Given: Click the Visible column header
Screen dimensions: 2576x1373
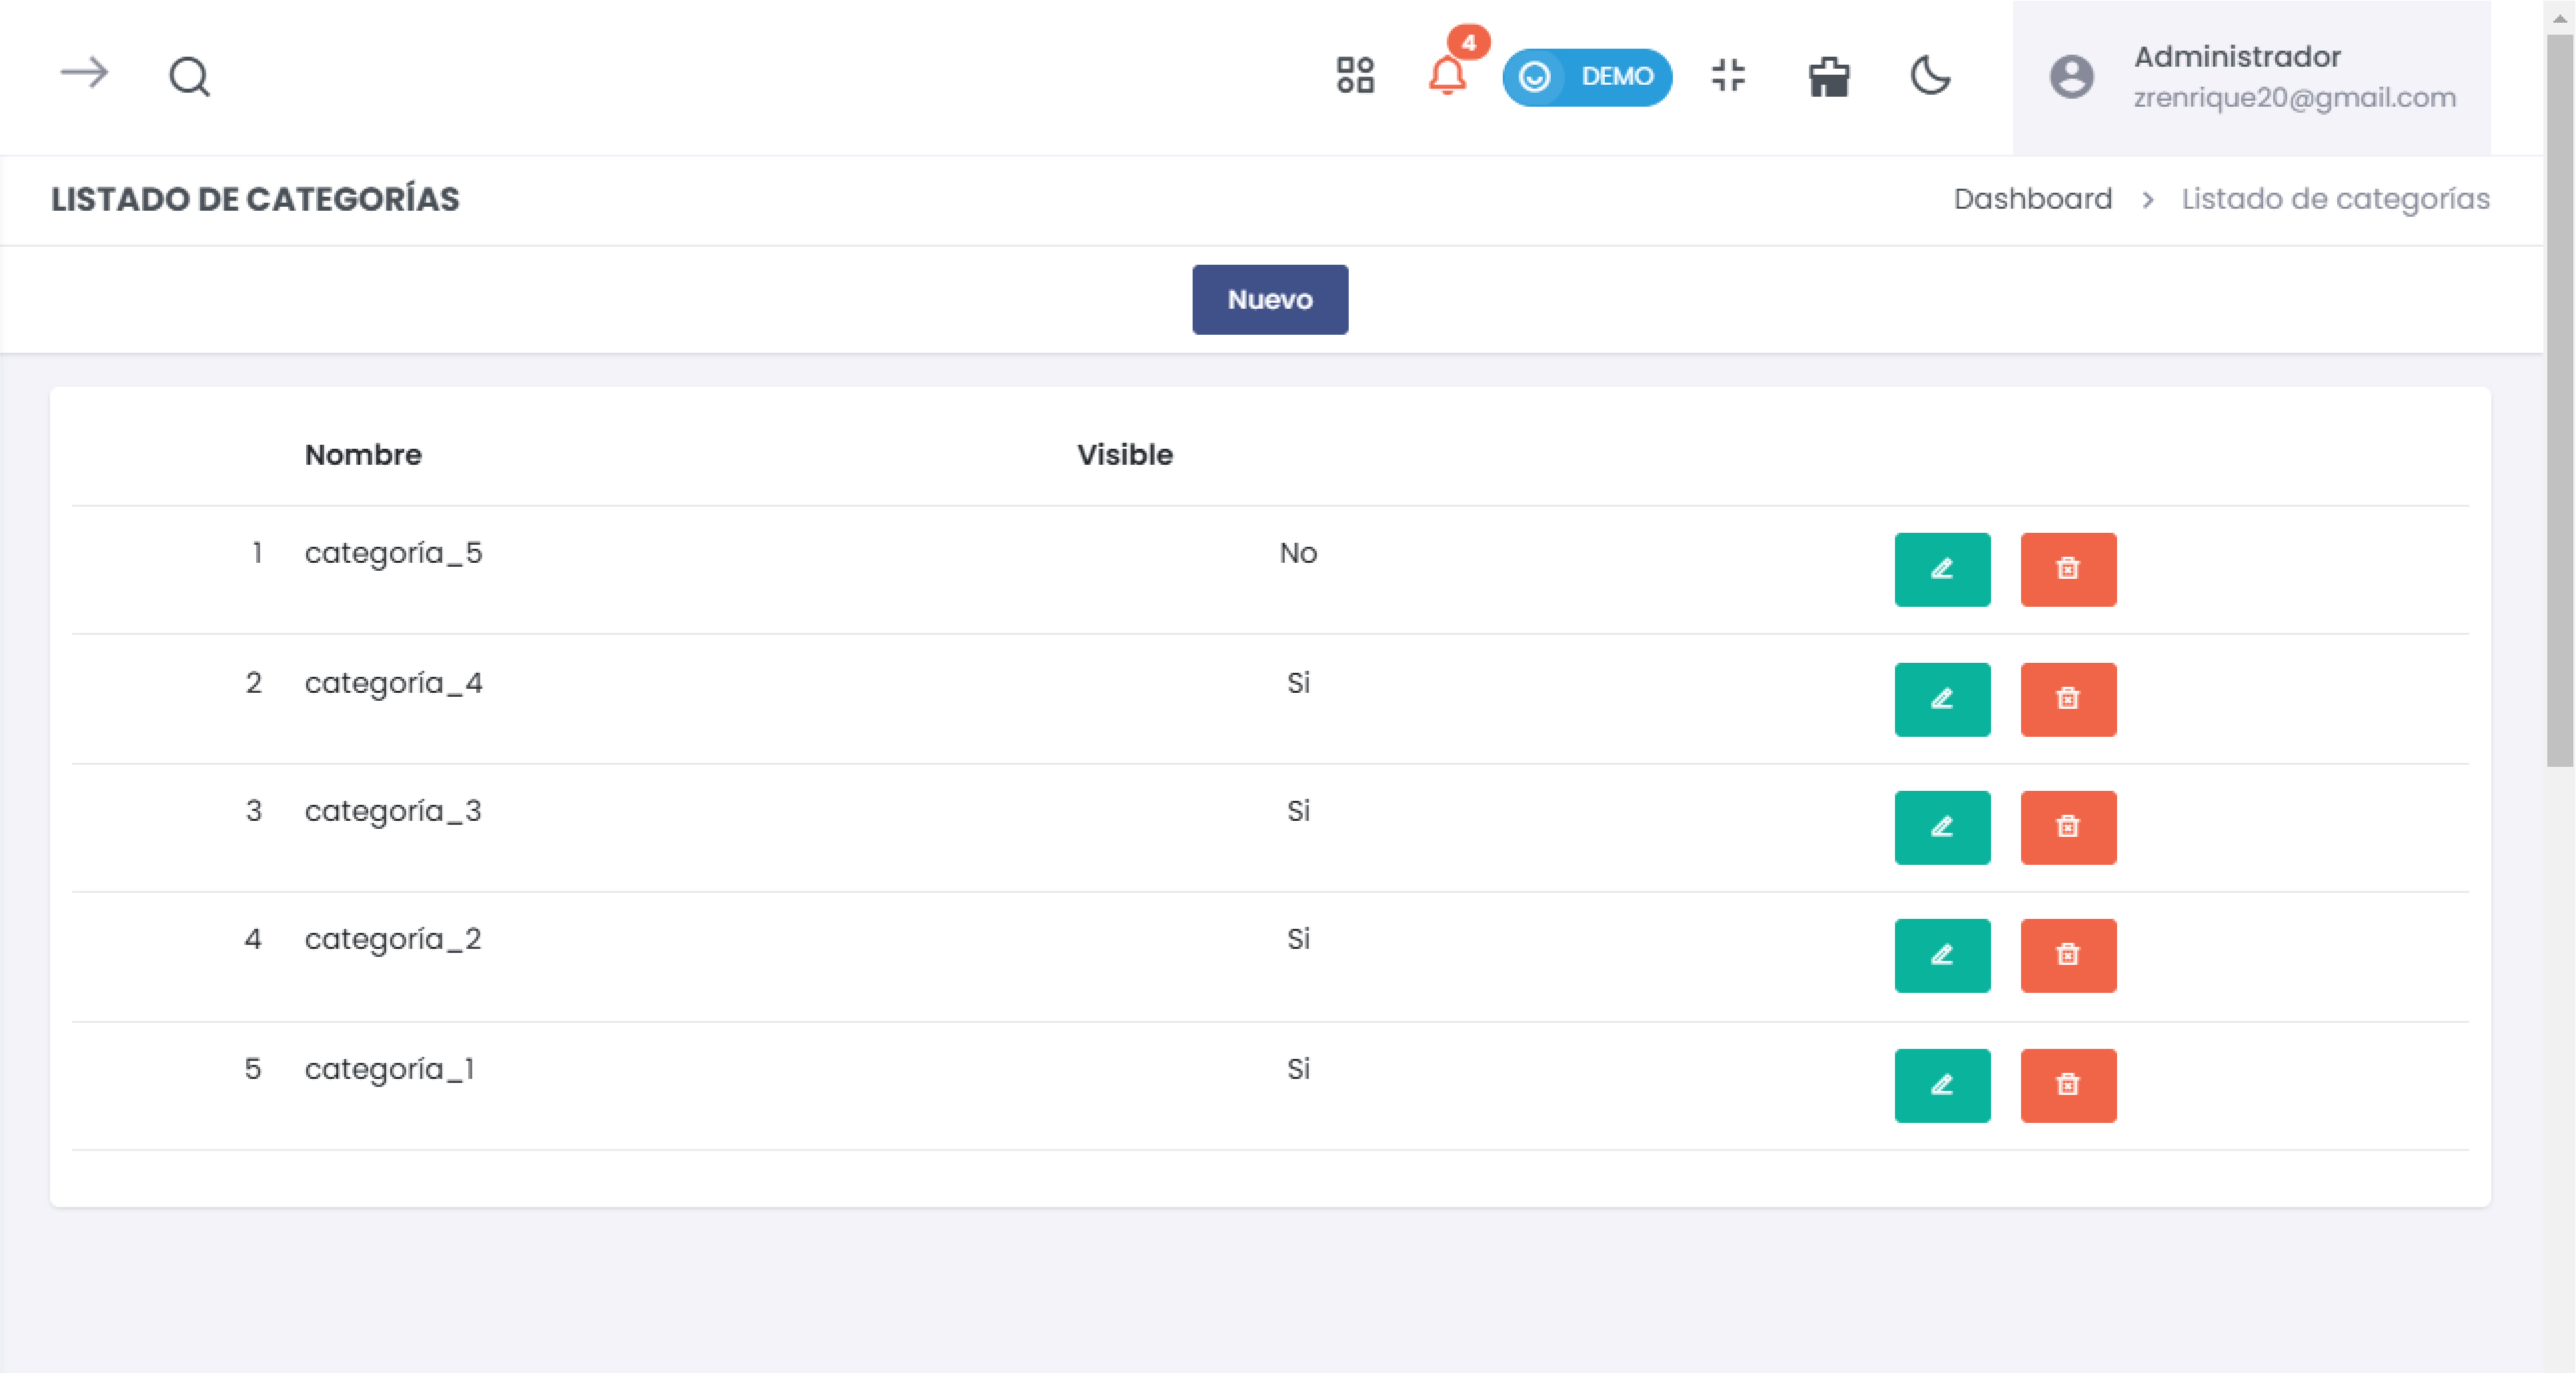Looking at the screenshot, I should [x=1124, y=455].
